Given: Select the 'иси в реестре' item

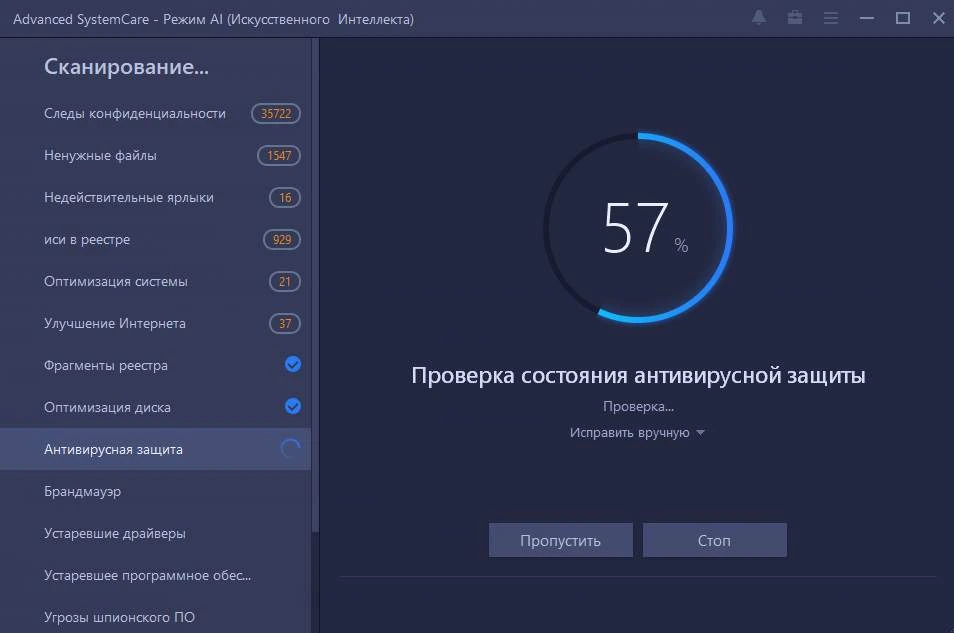Looking at the screenshot, I should click(x=155, y=239).
